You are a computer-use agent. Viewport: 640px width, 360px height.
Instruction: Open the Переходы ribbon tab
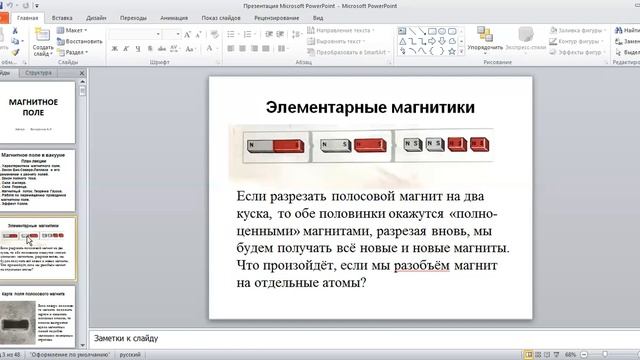point(133,18)
